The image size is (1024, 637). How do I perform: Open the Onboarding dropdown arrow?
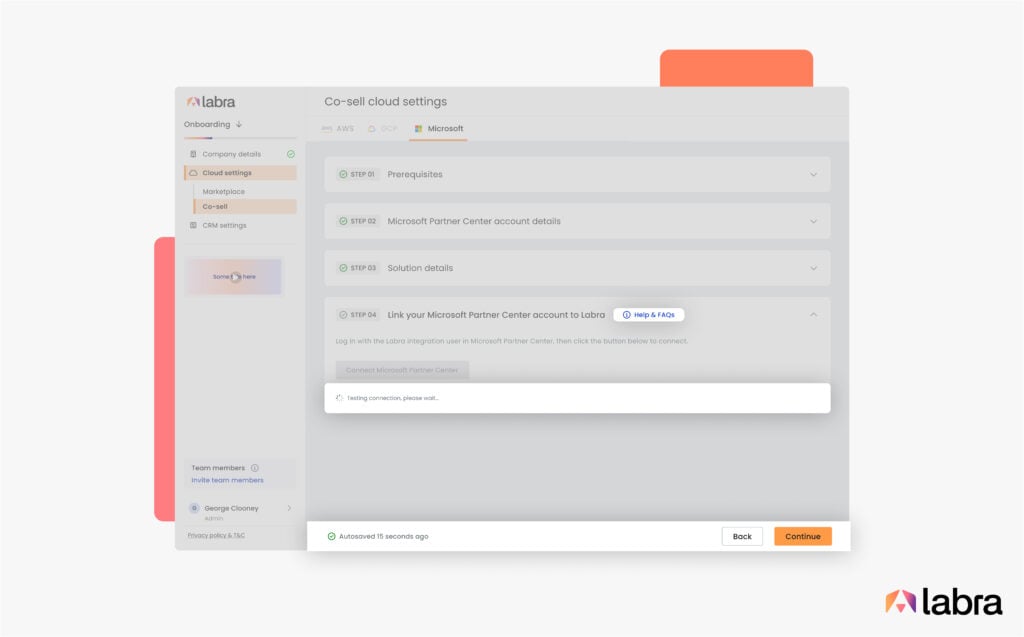pyautogui.click(x=239, y=124)
